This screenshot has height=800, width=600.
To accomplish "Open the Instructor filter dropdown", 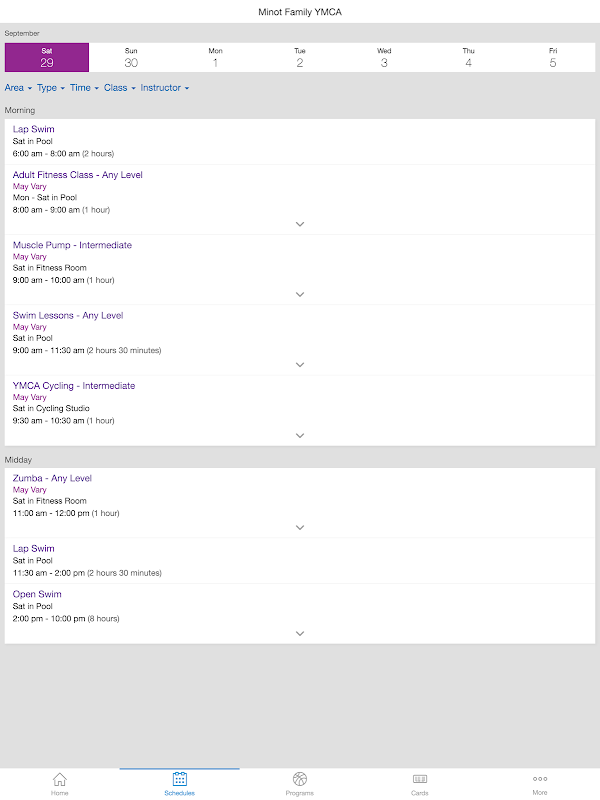I will pos(164,88).
